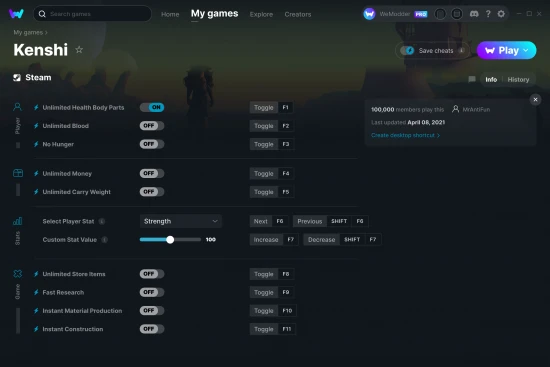Open the comments chat bubble icon
The width and height of the screenshot is (550, 367).
(472, 79)
